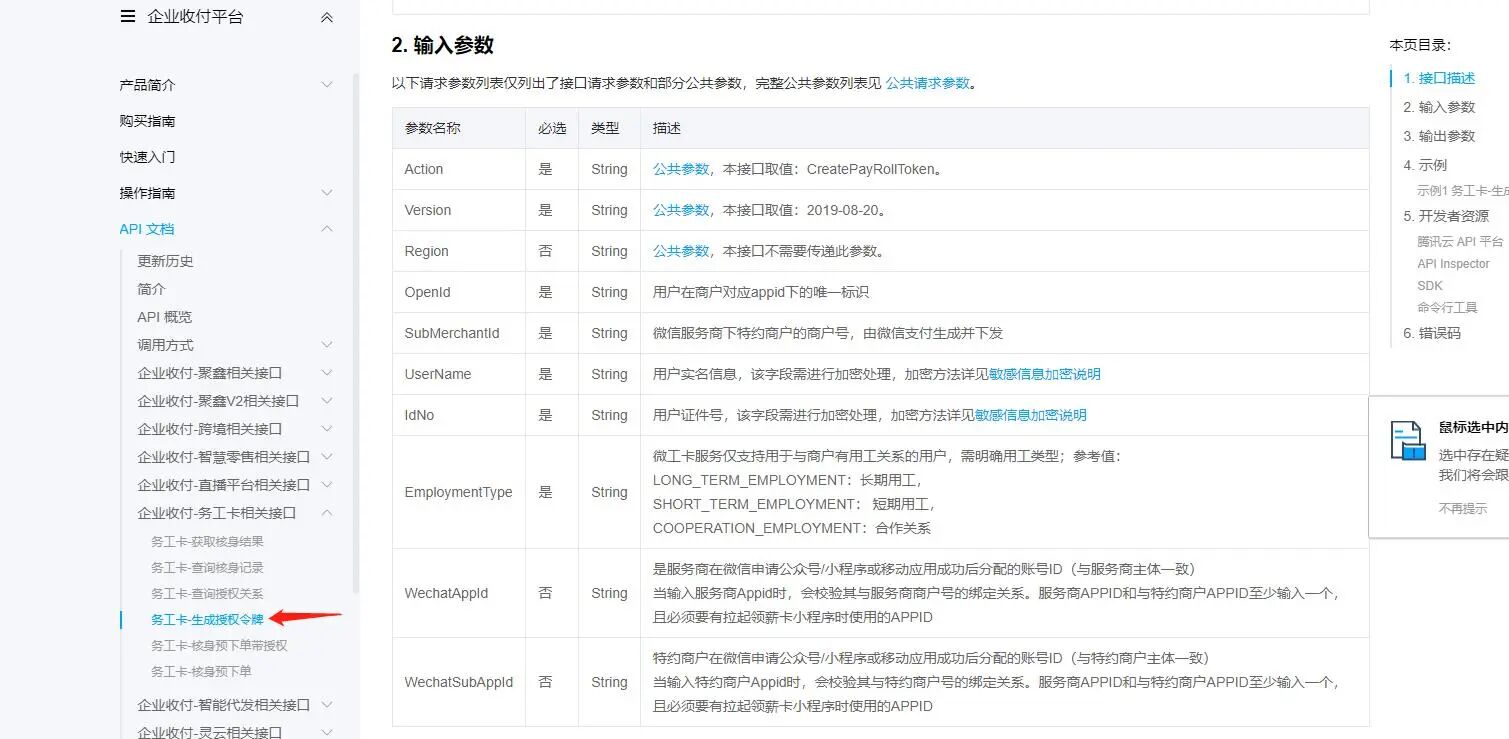Follow the 公共参数 link in the Action row
Screen dimensions: 1509x739
[681, 169]
